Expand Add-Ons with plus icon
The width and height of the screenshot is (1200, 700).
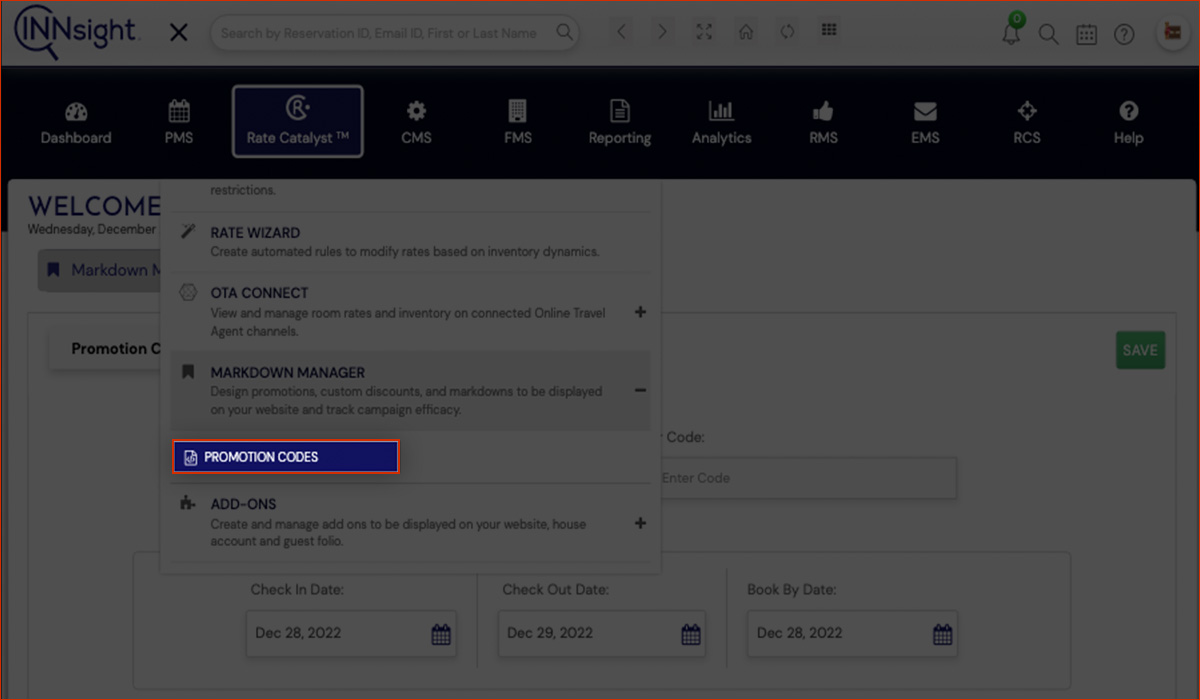640,523
